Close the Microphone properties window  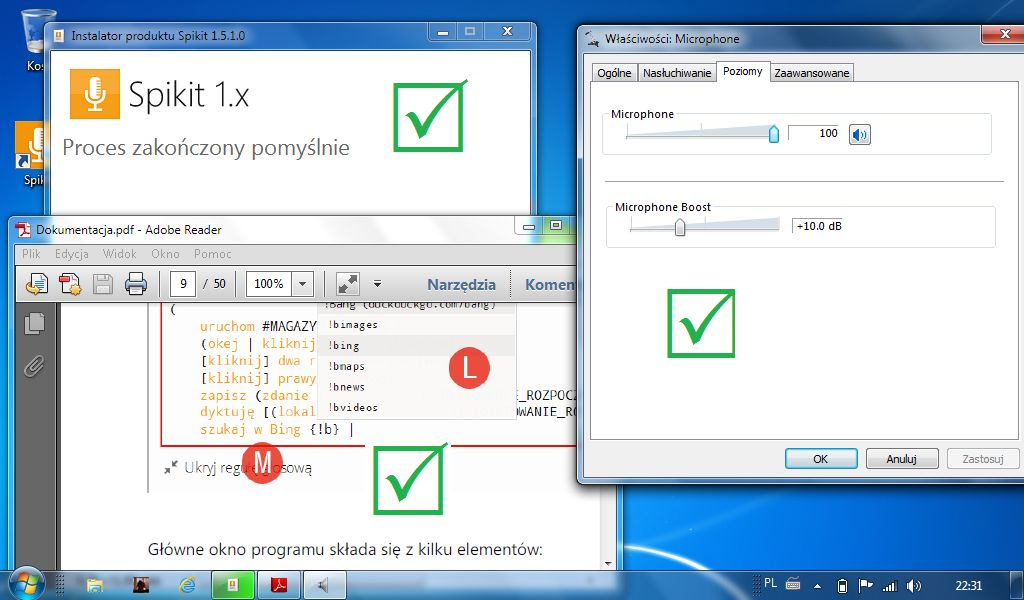pos(1004,33)
